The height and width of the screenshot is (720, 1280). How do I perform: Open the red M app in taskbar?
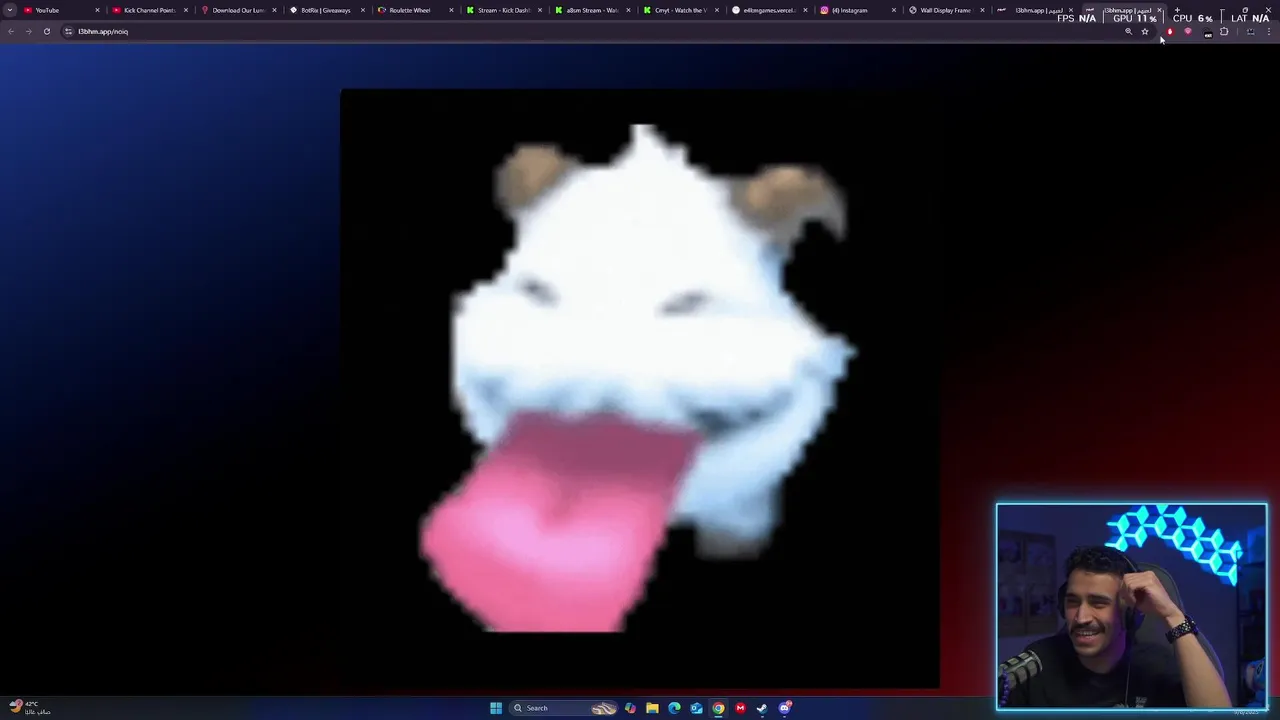click(740, 708)
